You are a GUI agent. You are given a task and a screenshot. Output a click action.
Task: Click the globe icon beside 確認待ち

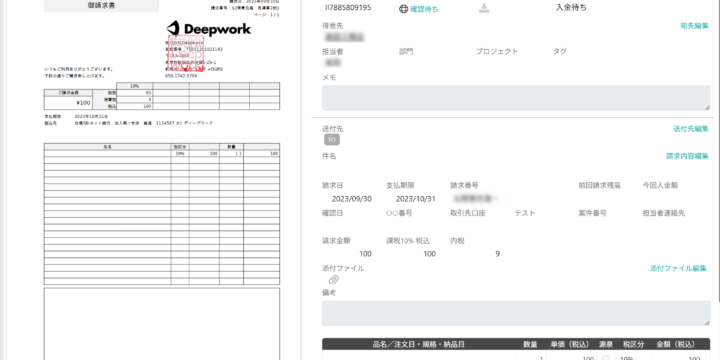tap(403, 9)
